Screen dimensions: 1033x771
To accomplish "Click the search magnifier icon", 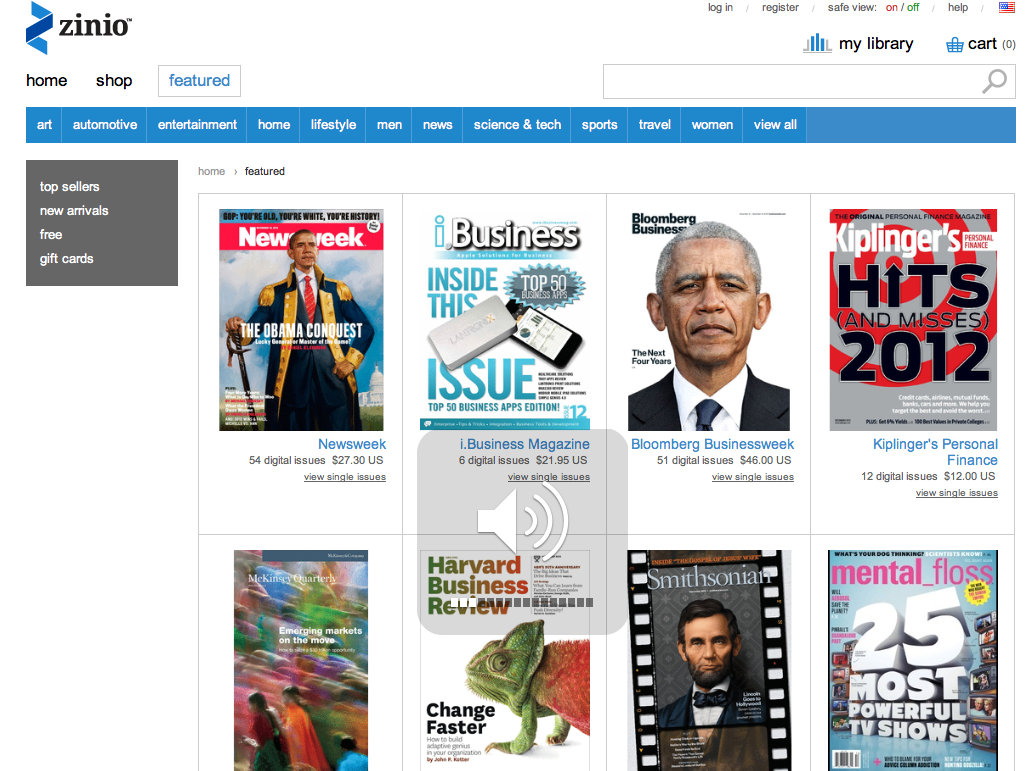I will [994, 82].
